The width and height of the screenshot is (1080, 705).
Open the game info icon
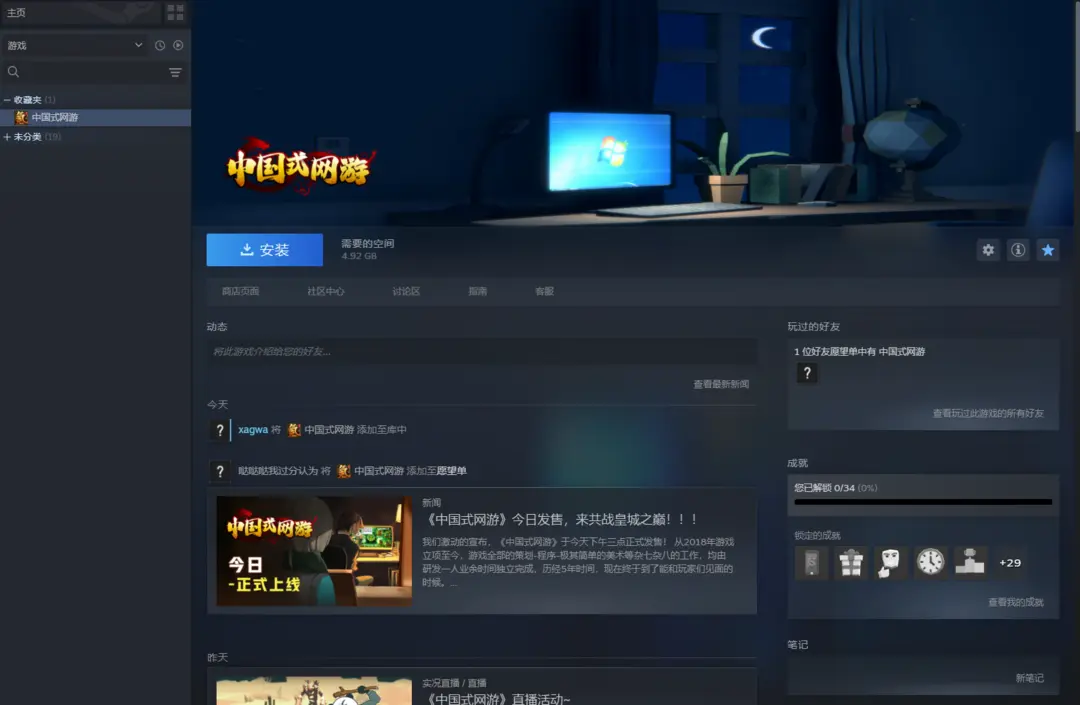1018,250
